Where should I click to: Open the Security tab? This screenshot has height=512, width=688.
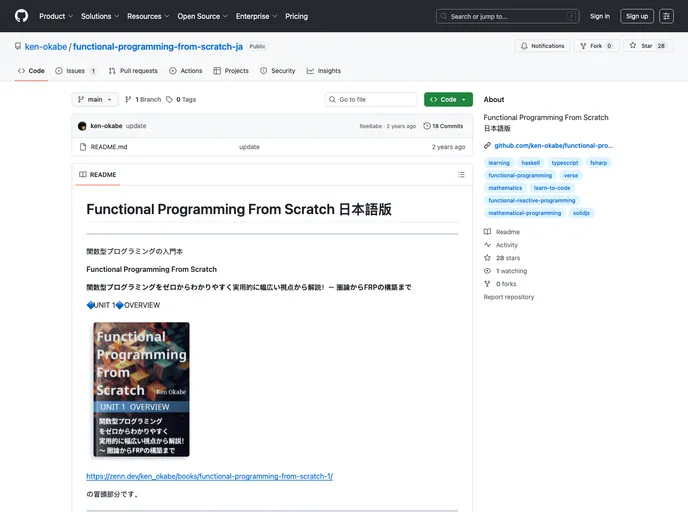277,71
